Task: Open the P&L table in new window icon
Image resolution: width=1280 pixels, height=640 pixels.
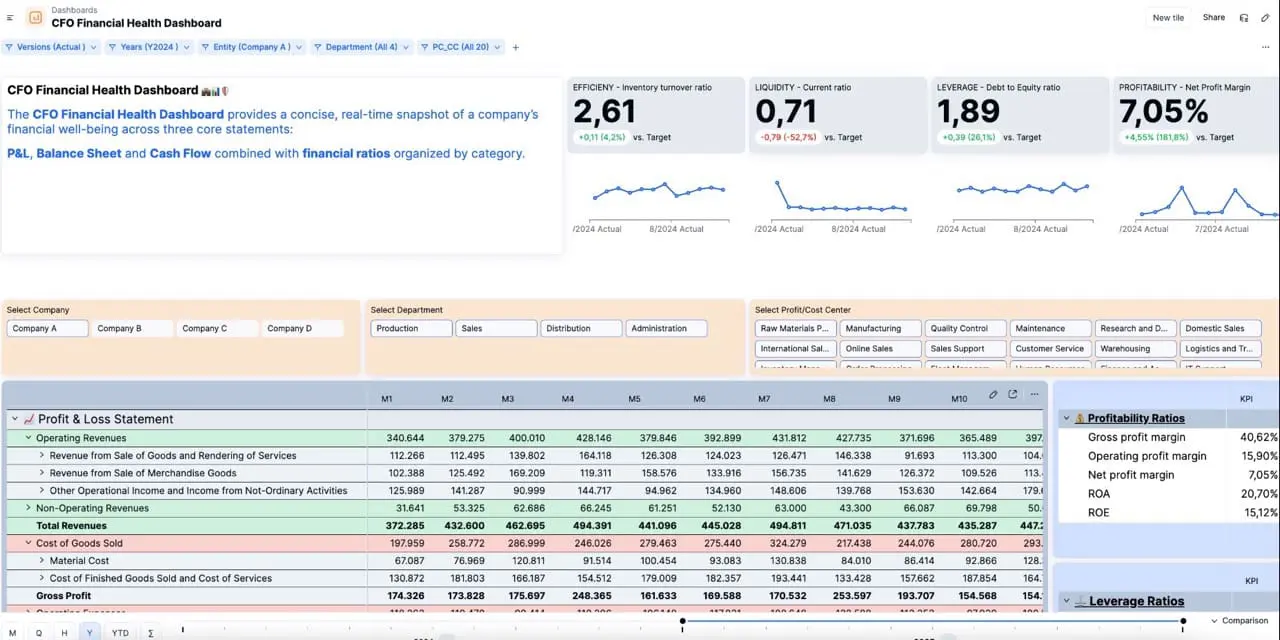Action: point(1012,394)
